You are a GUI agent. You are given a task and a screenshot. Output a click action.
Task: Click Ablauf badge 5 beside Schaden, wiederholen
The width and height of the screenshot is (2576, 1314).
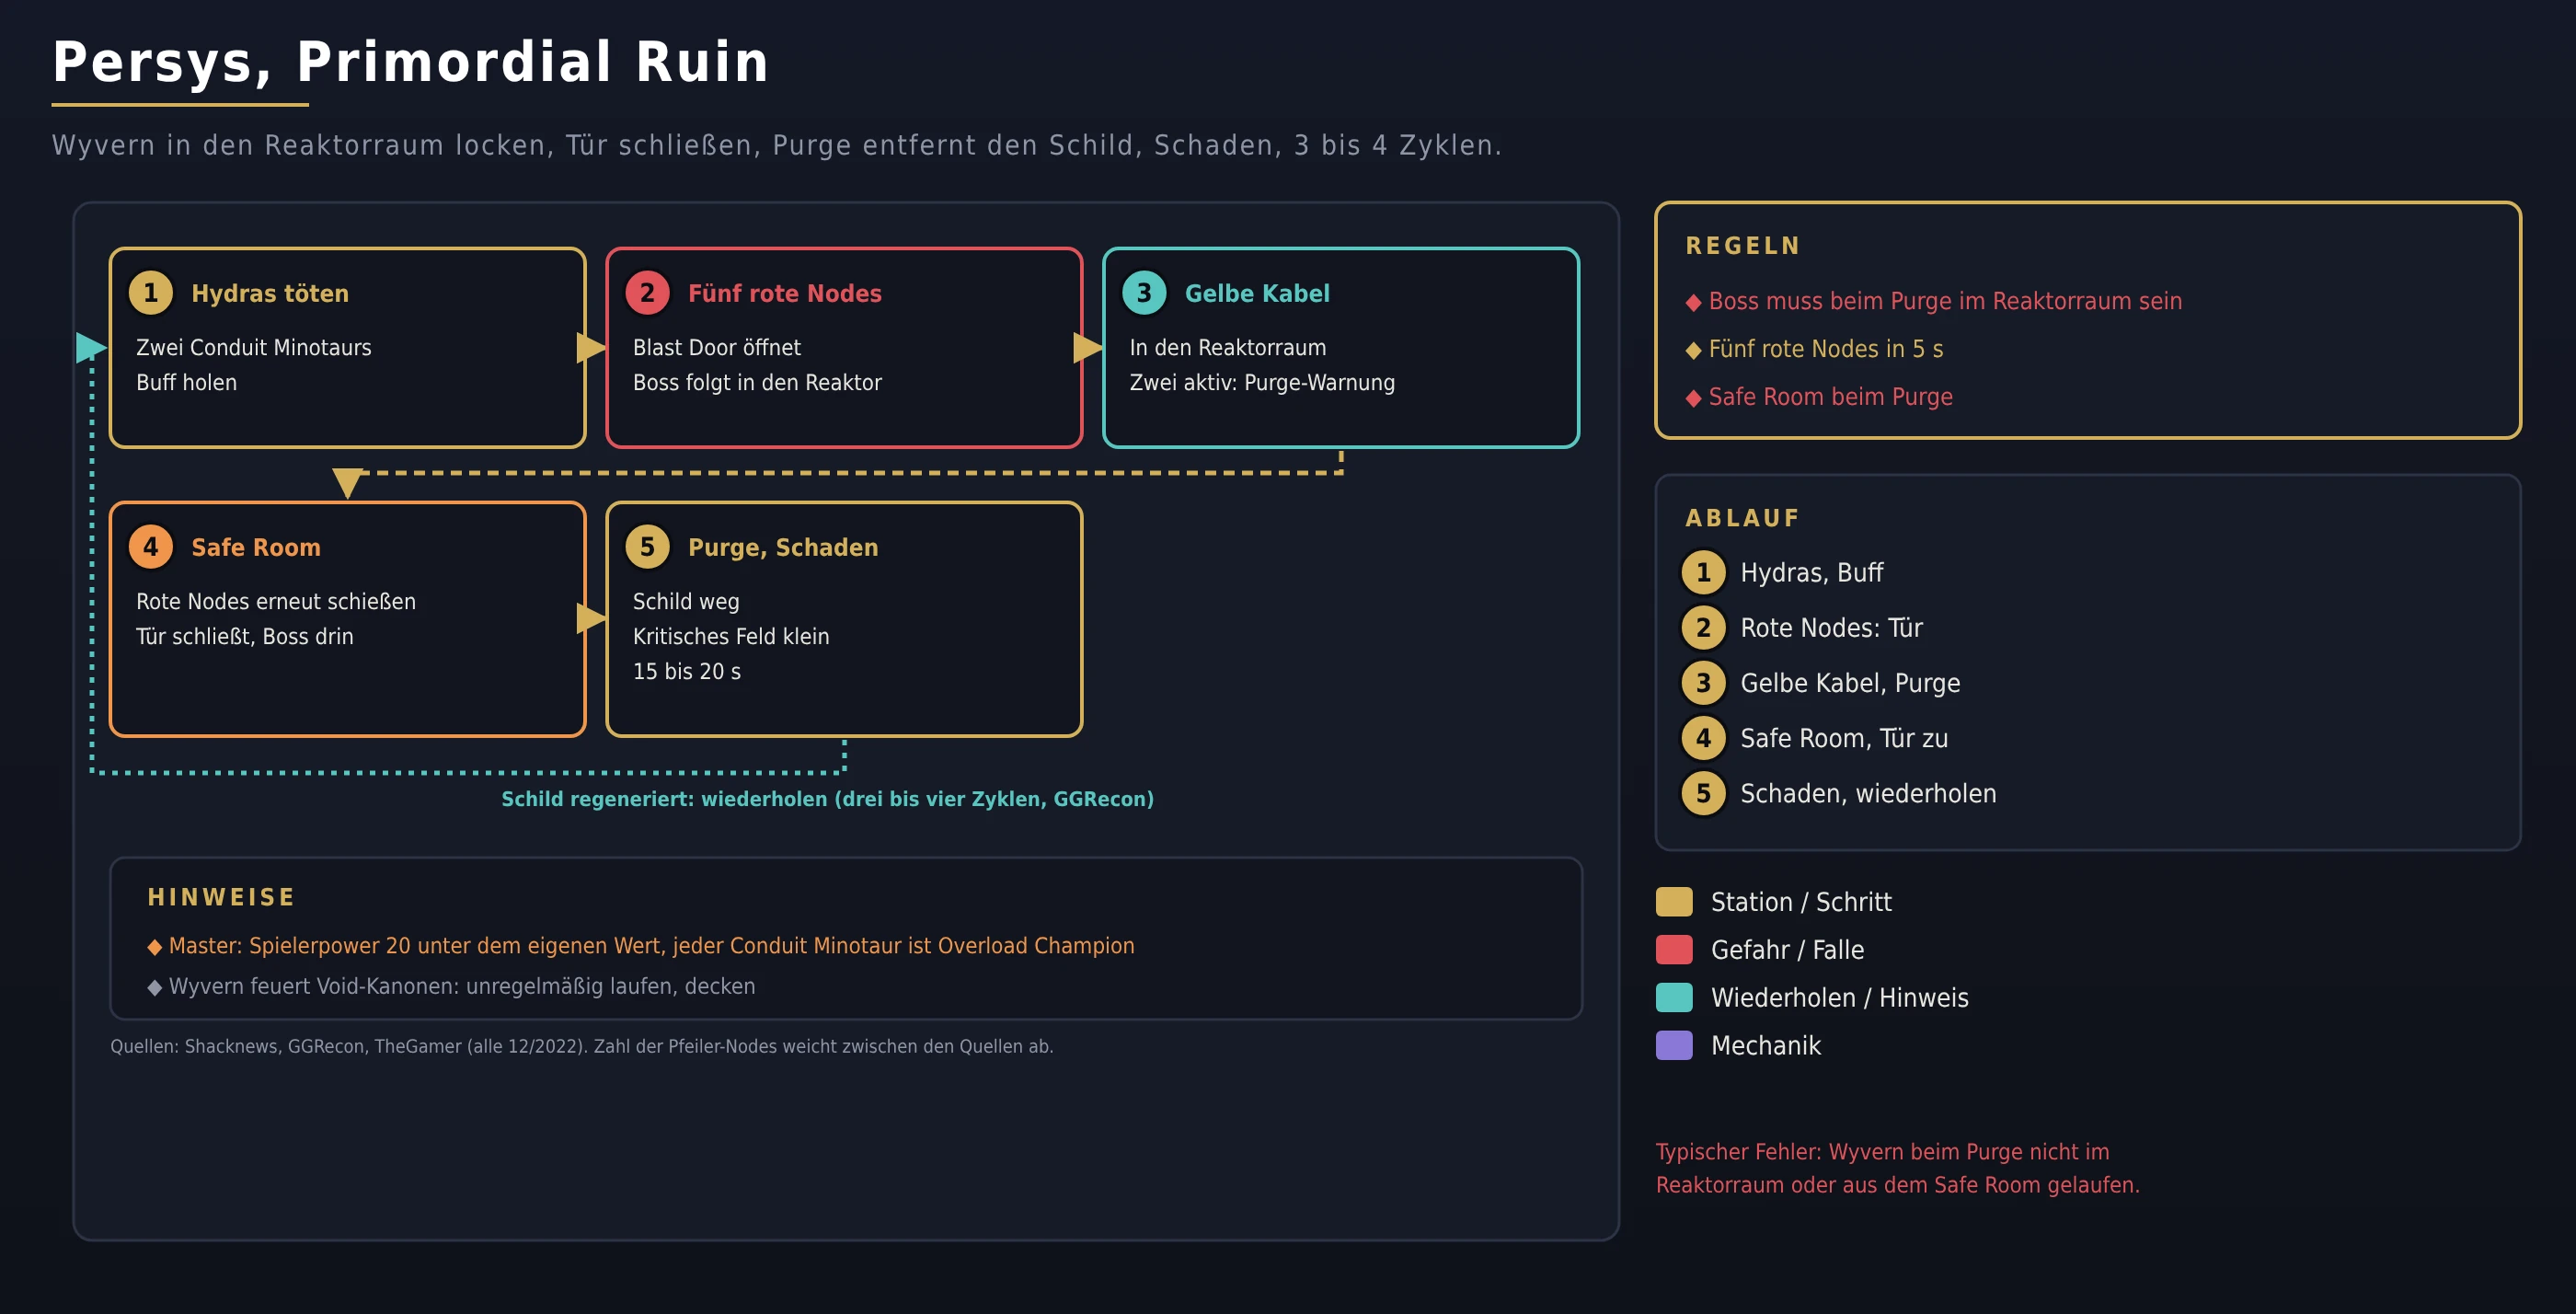coord(1703,793)
